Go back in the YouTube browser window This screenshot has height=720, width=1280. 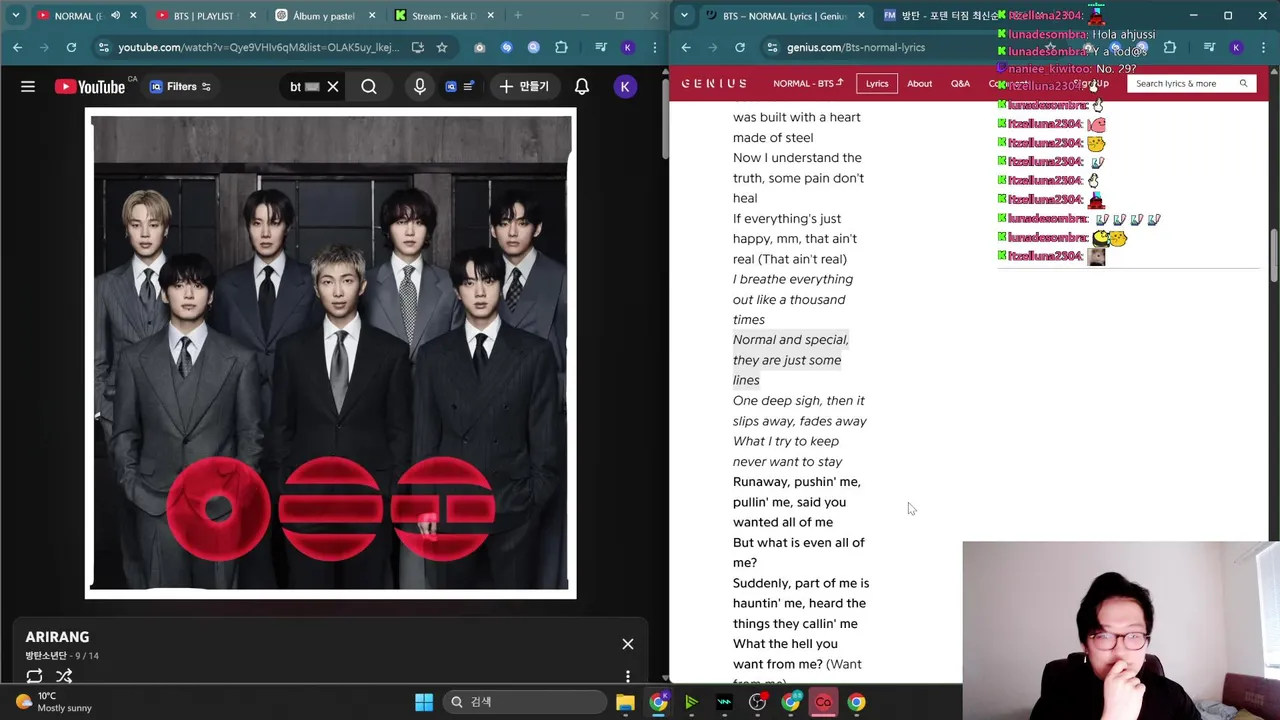tap(17, 47)
